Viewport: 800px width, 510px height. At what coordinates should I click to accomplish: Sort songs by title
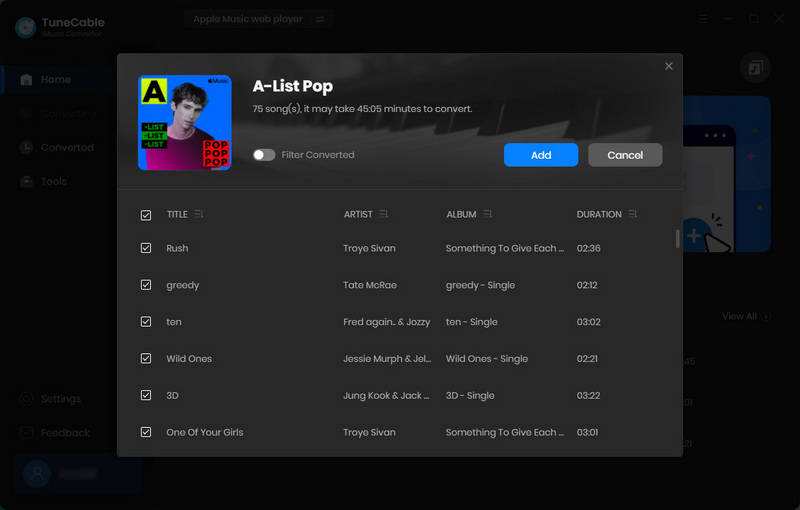point(199,214)
